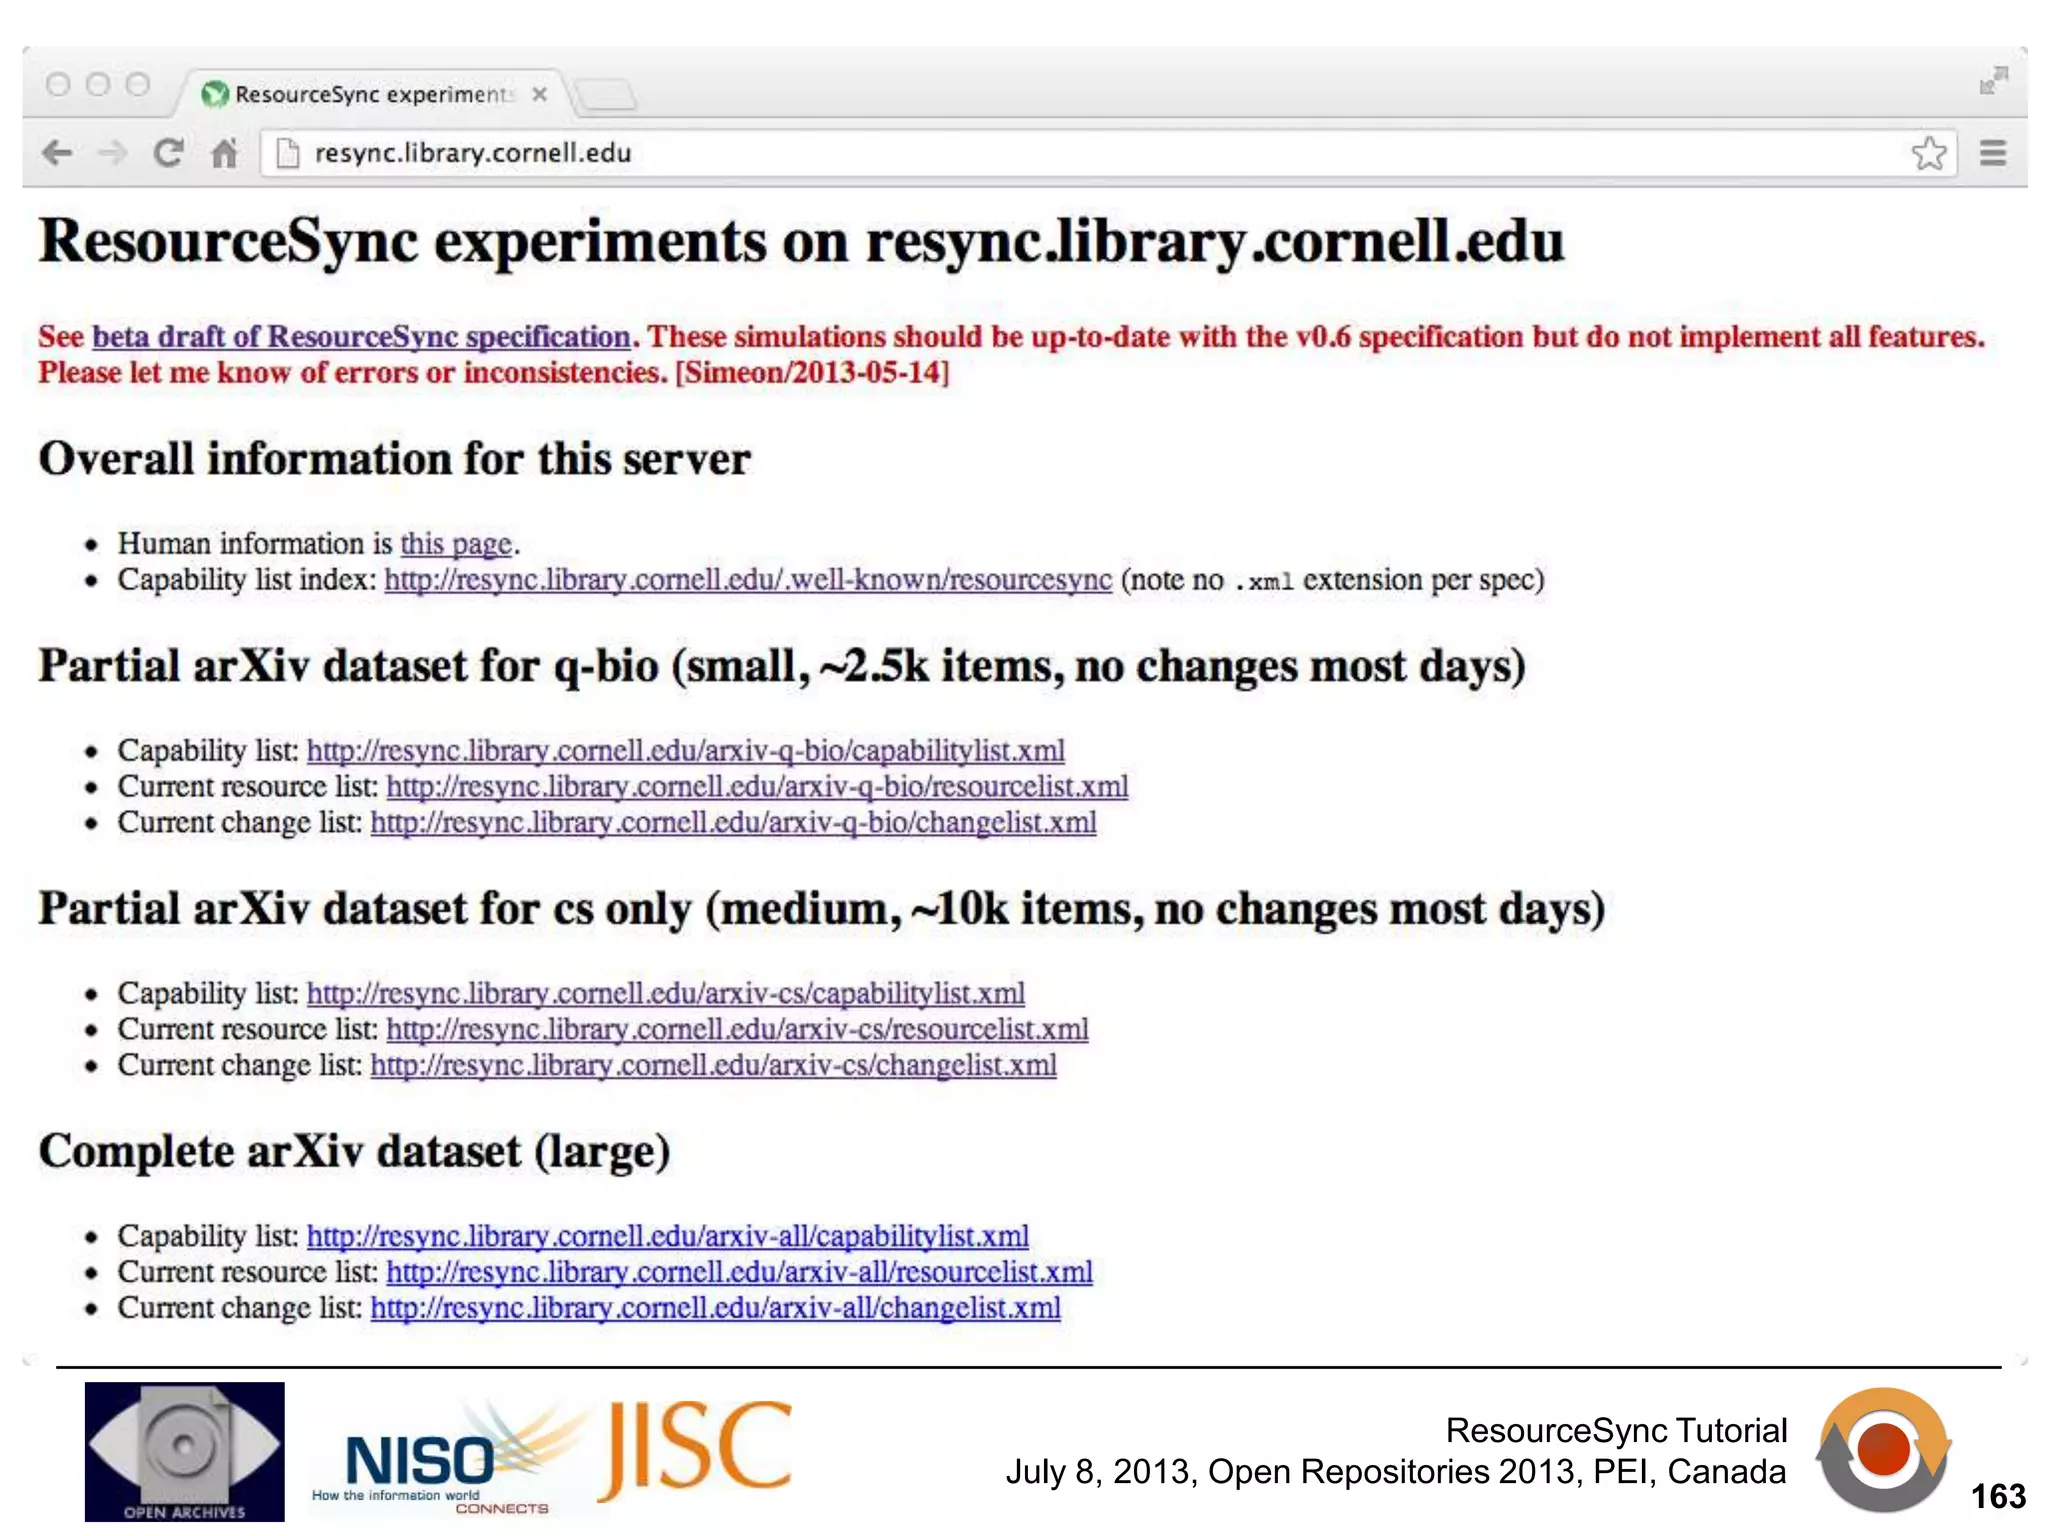The width and height of the screenshot is (2048, 1536).
Task: Click the ResourceSync circular arrows logo
Action: 1883,1450
